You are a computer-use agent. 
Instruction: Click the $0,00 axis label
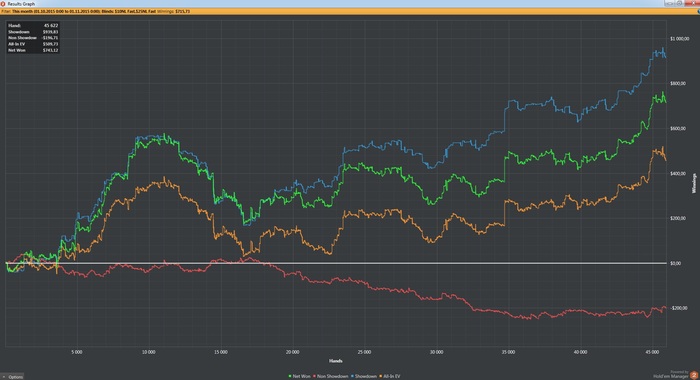(675, 263)
